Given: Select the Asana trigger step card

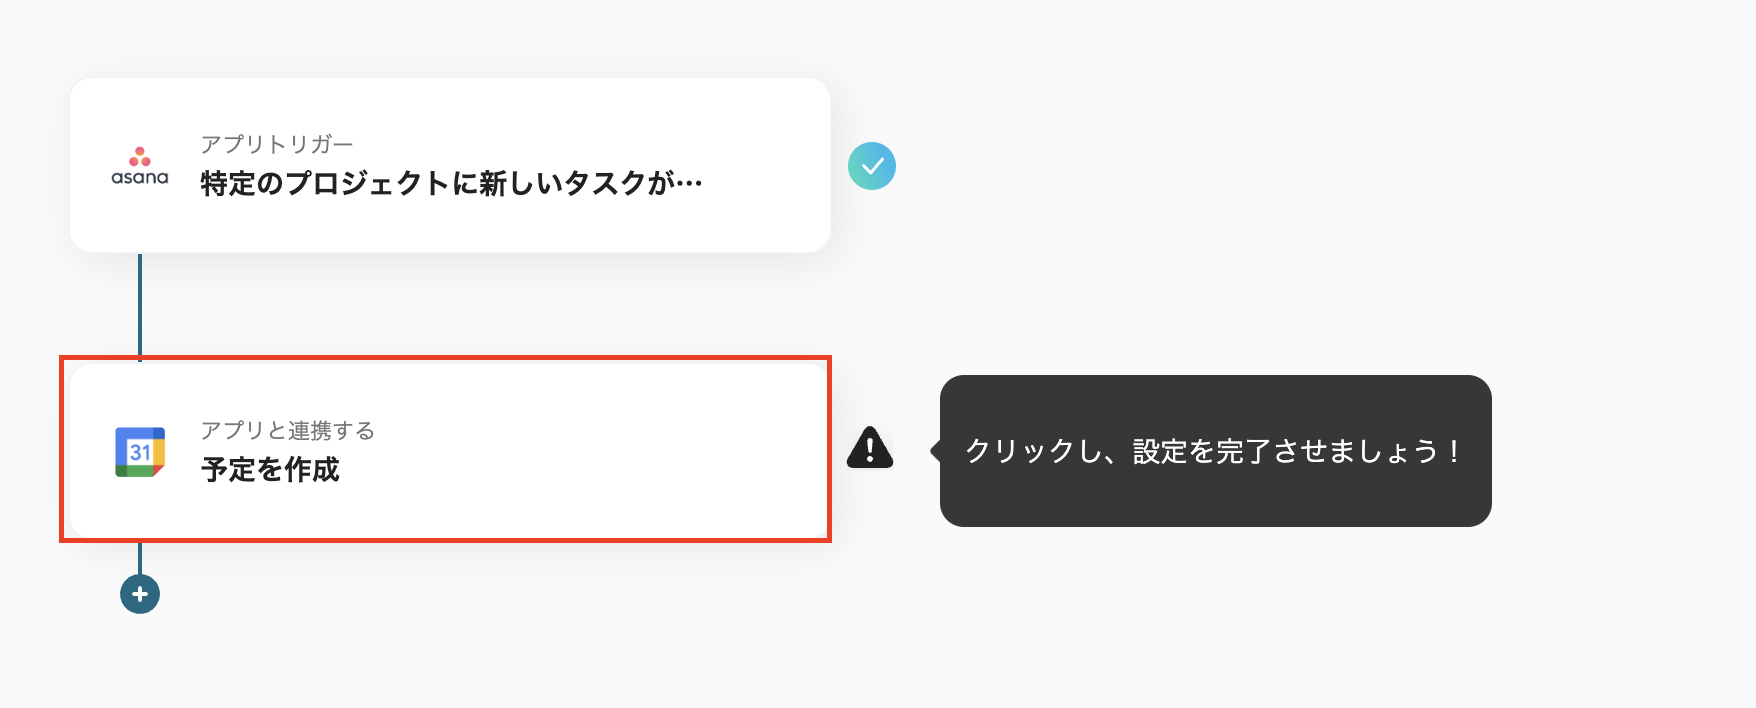Looking at the screenshot, I should tap(448, 165).
